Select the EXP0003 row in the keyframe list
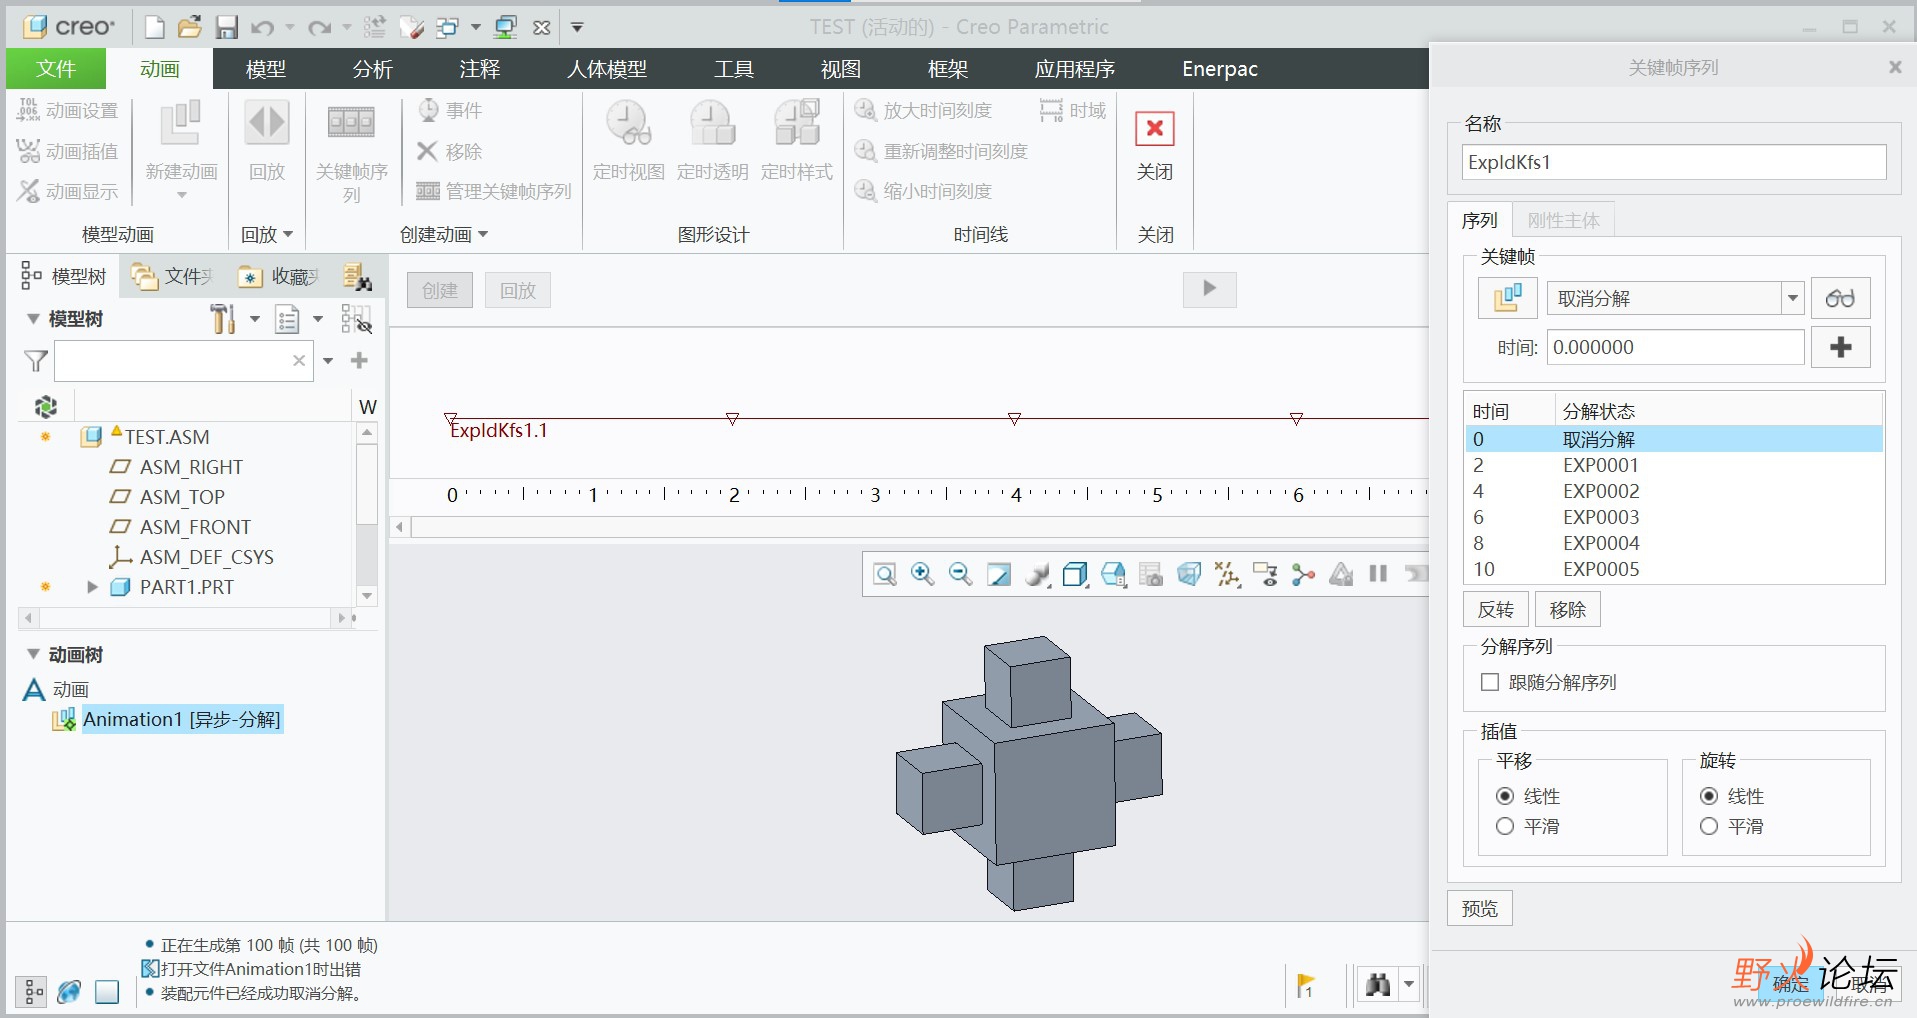Screen dimensions: 1917x1018 [x=1674, y=517]
